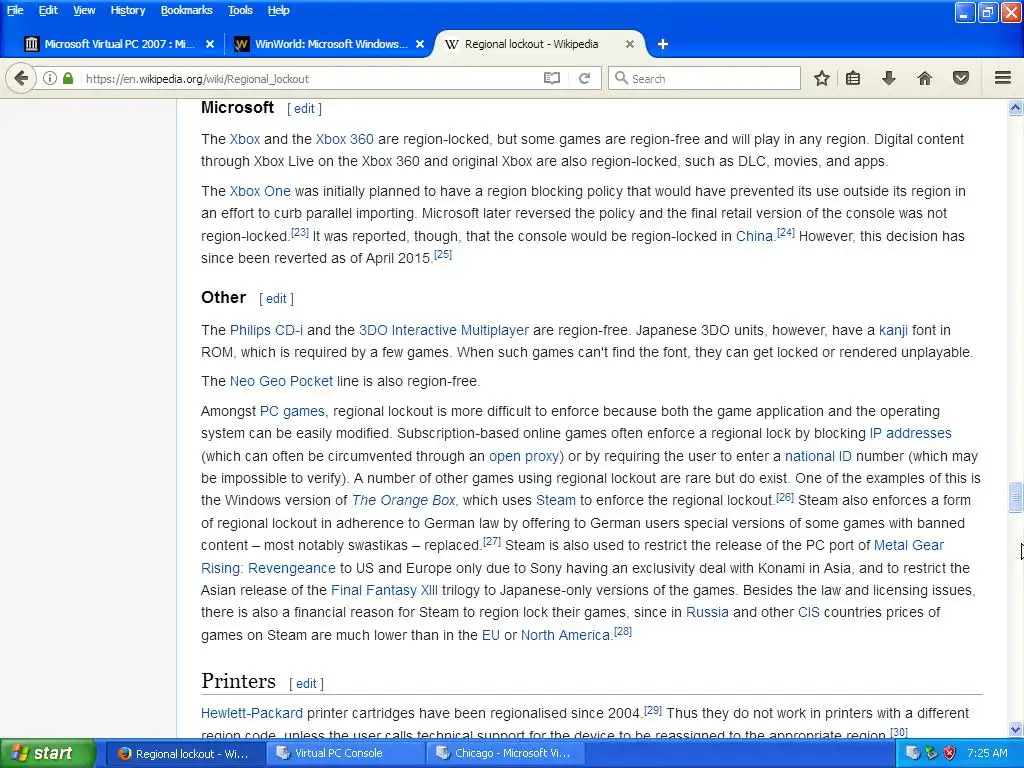View the green padlock security details
This screenshot has height=768, width=1024.
[68, 78]
